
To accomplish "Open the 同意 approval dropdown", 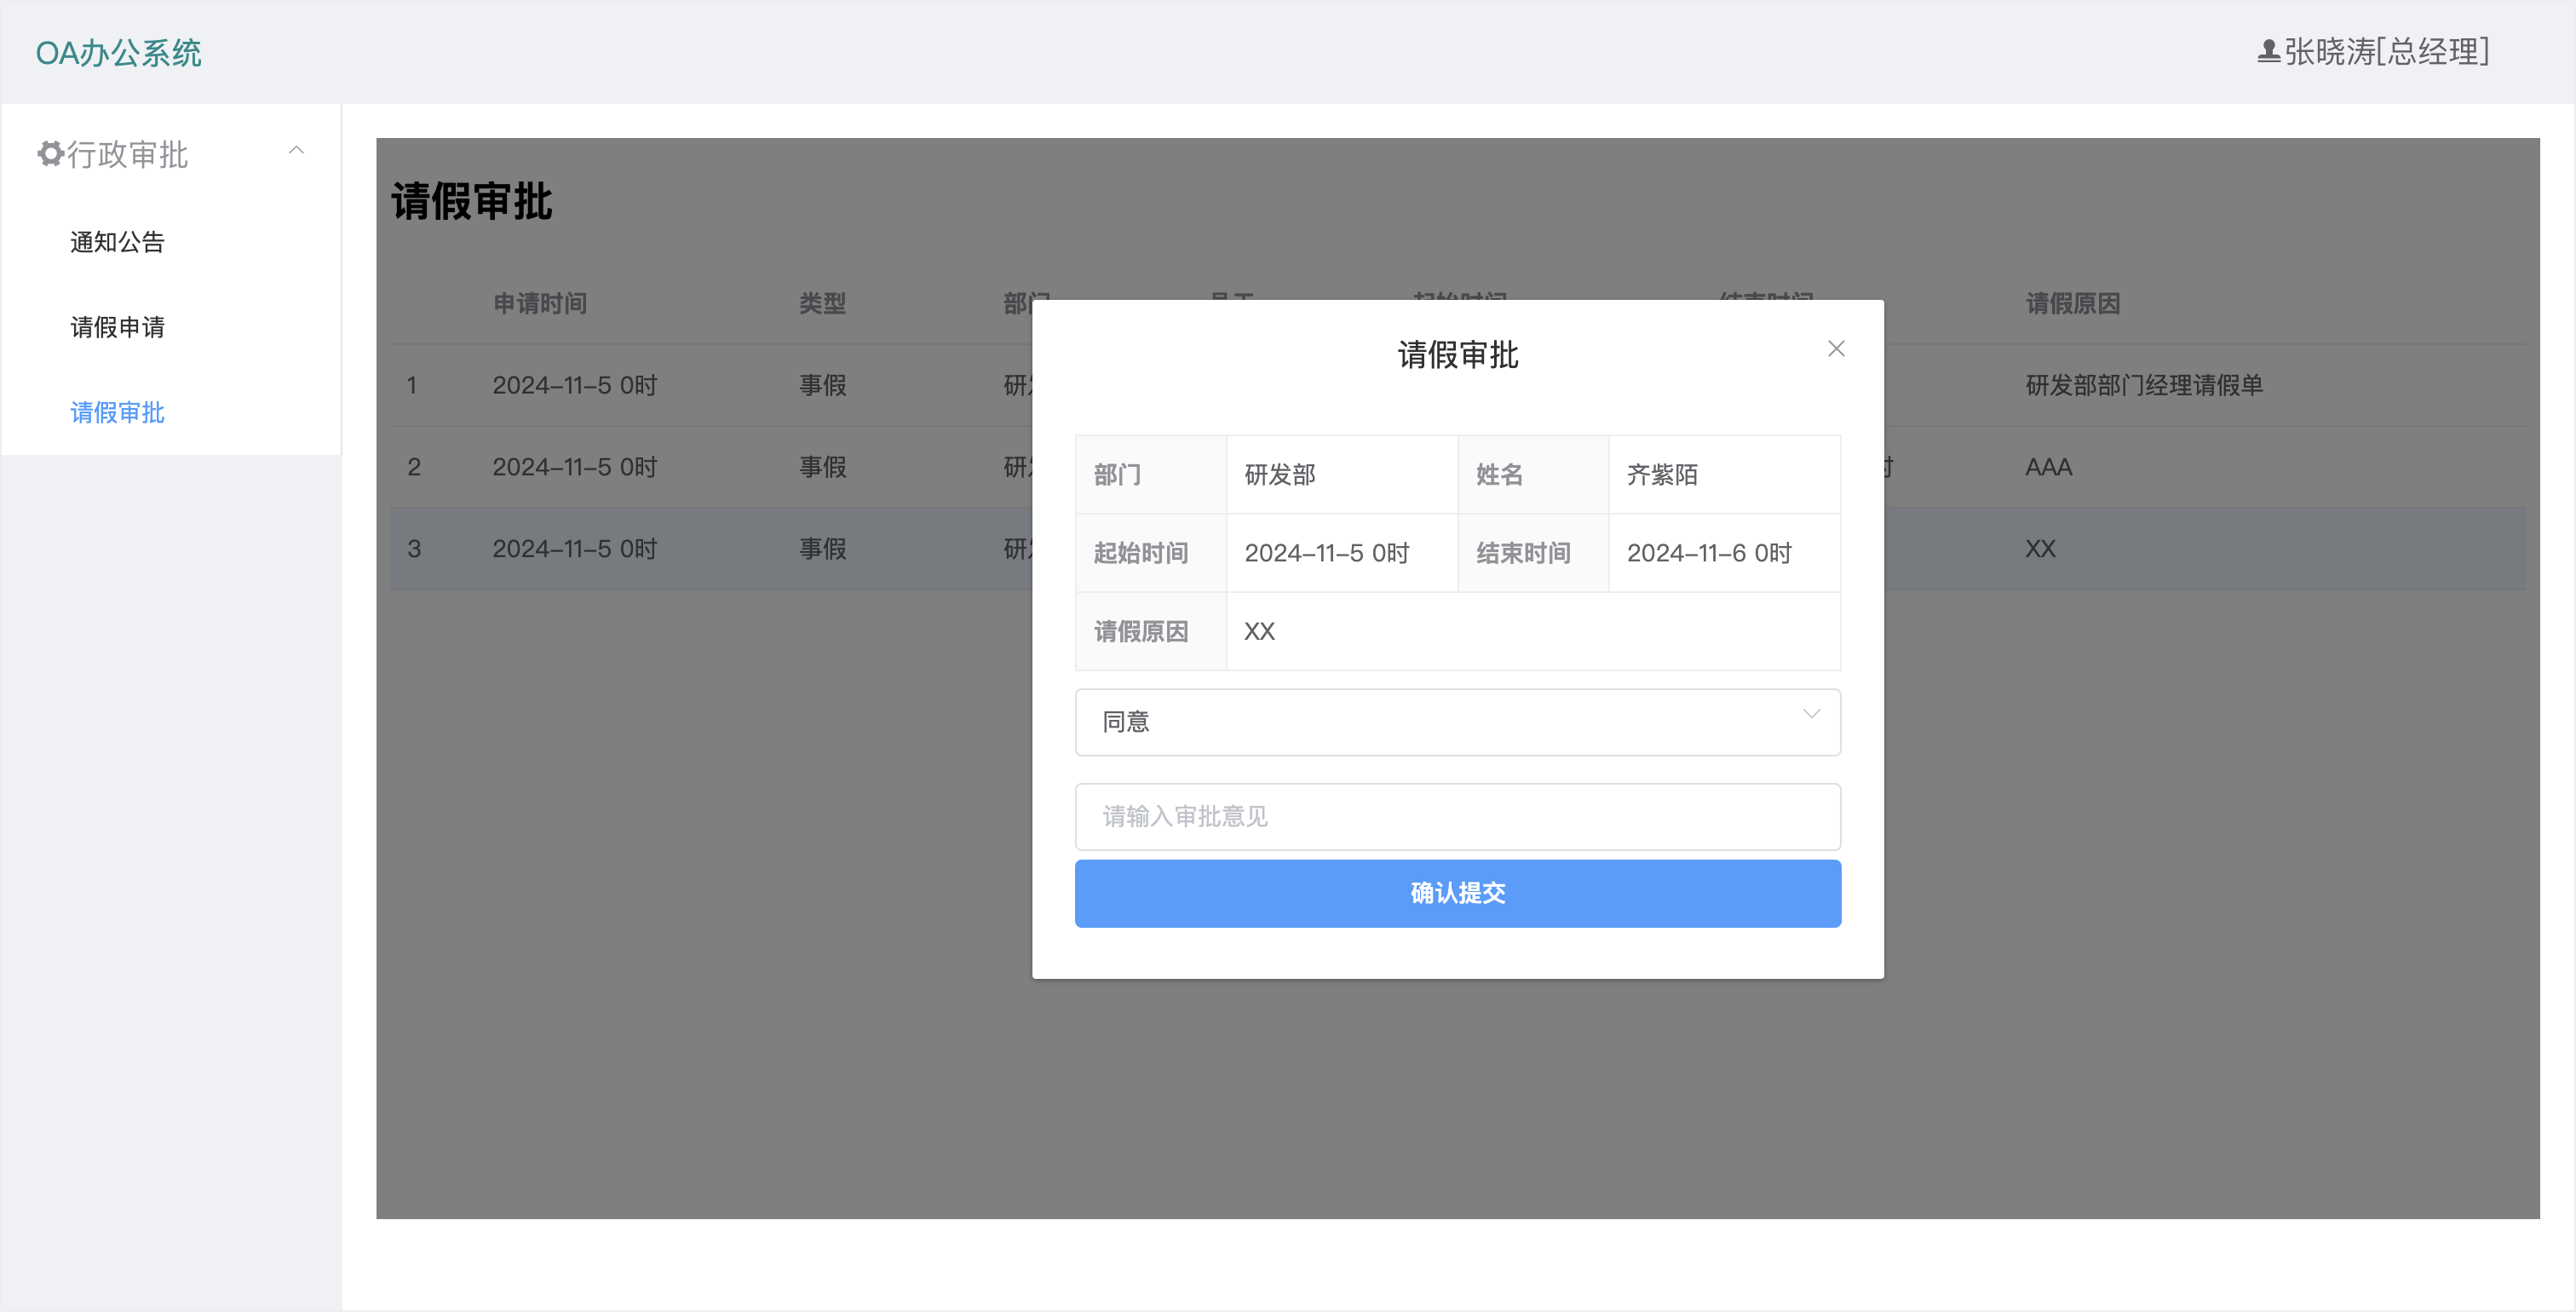I will coord(1457,721).
